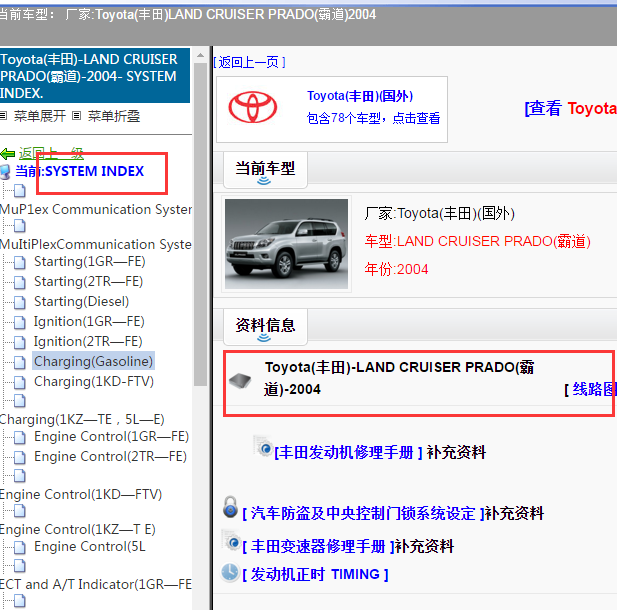
Task: Open Engine Control(1GR—FE) item
Action: coord(111,436)
